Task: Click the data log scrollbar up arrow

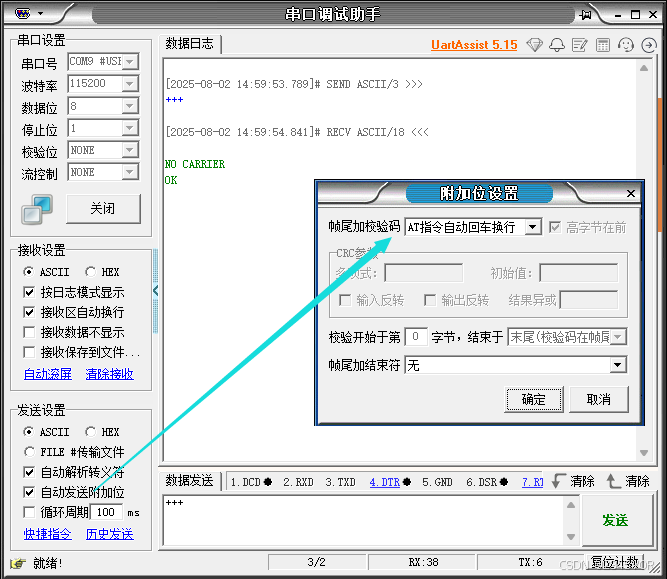Action: (x=644, y=68)
